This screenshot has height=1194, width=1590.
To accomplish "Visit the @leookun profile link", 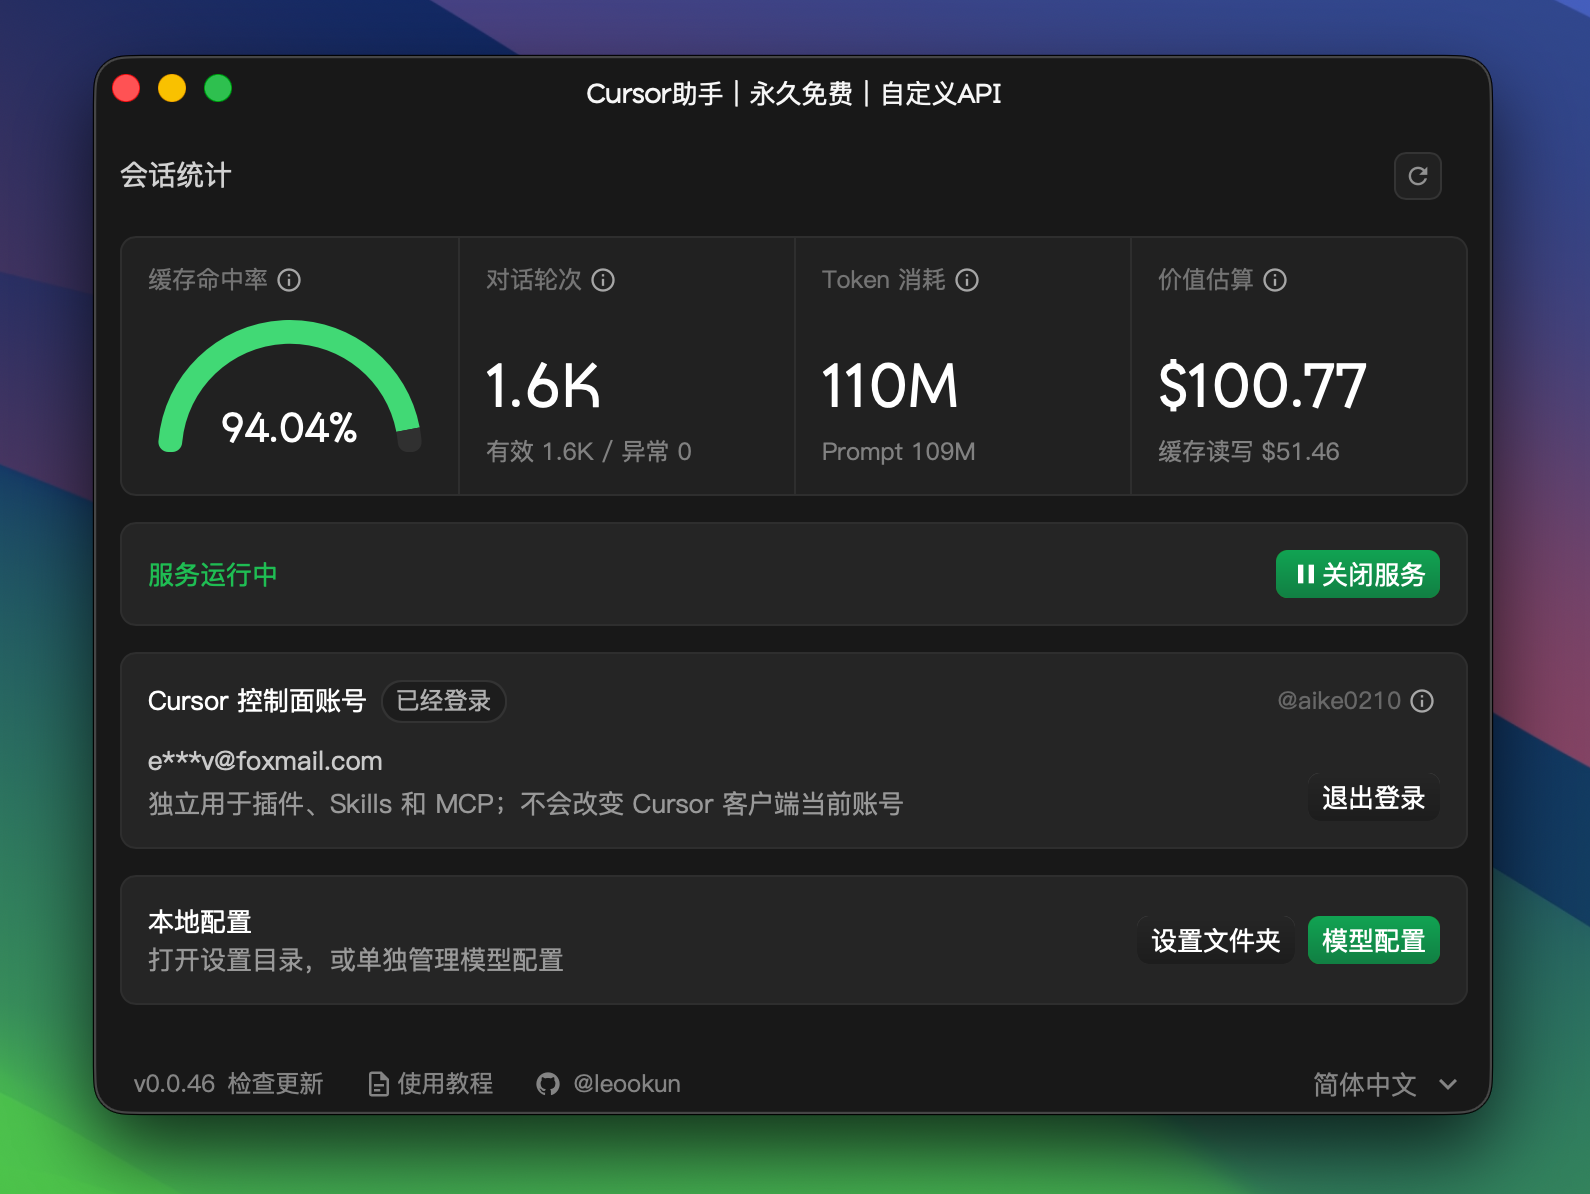I will (x=626, y=1084).
